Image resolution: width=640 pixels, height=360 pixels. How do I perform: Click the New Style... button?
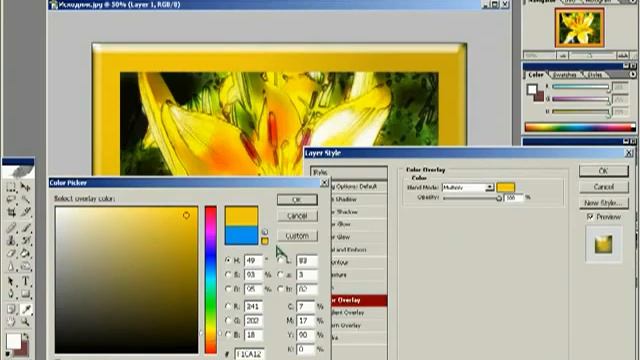pyautogui.click(x=604, y=202)
